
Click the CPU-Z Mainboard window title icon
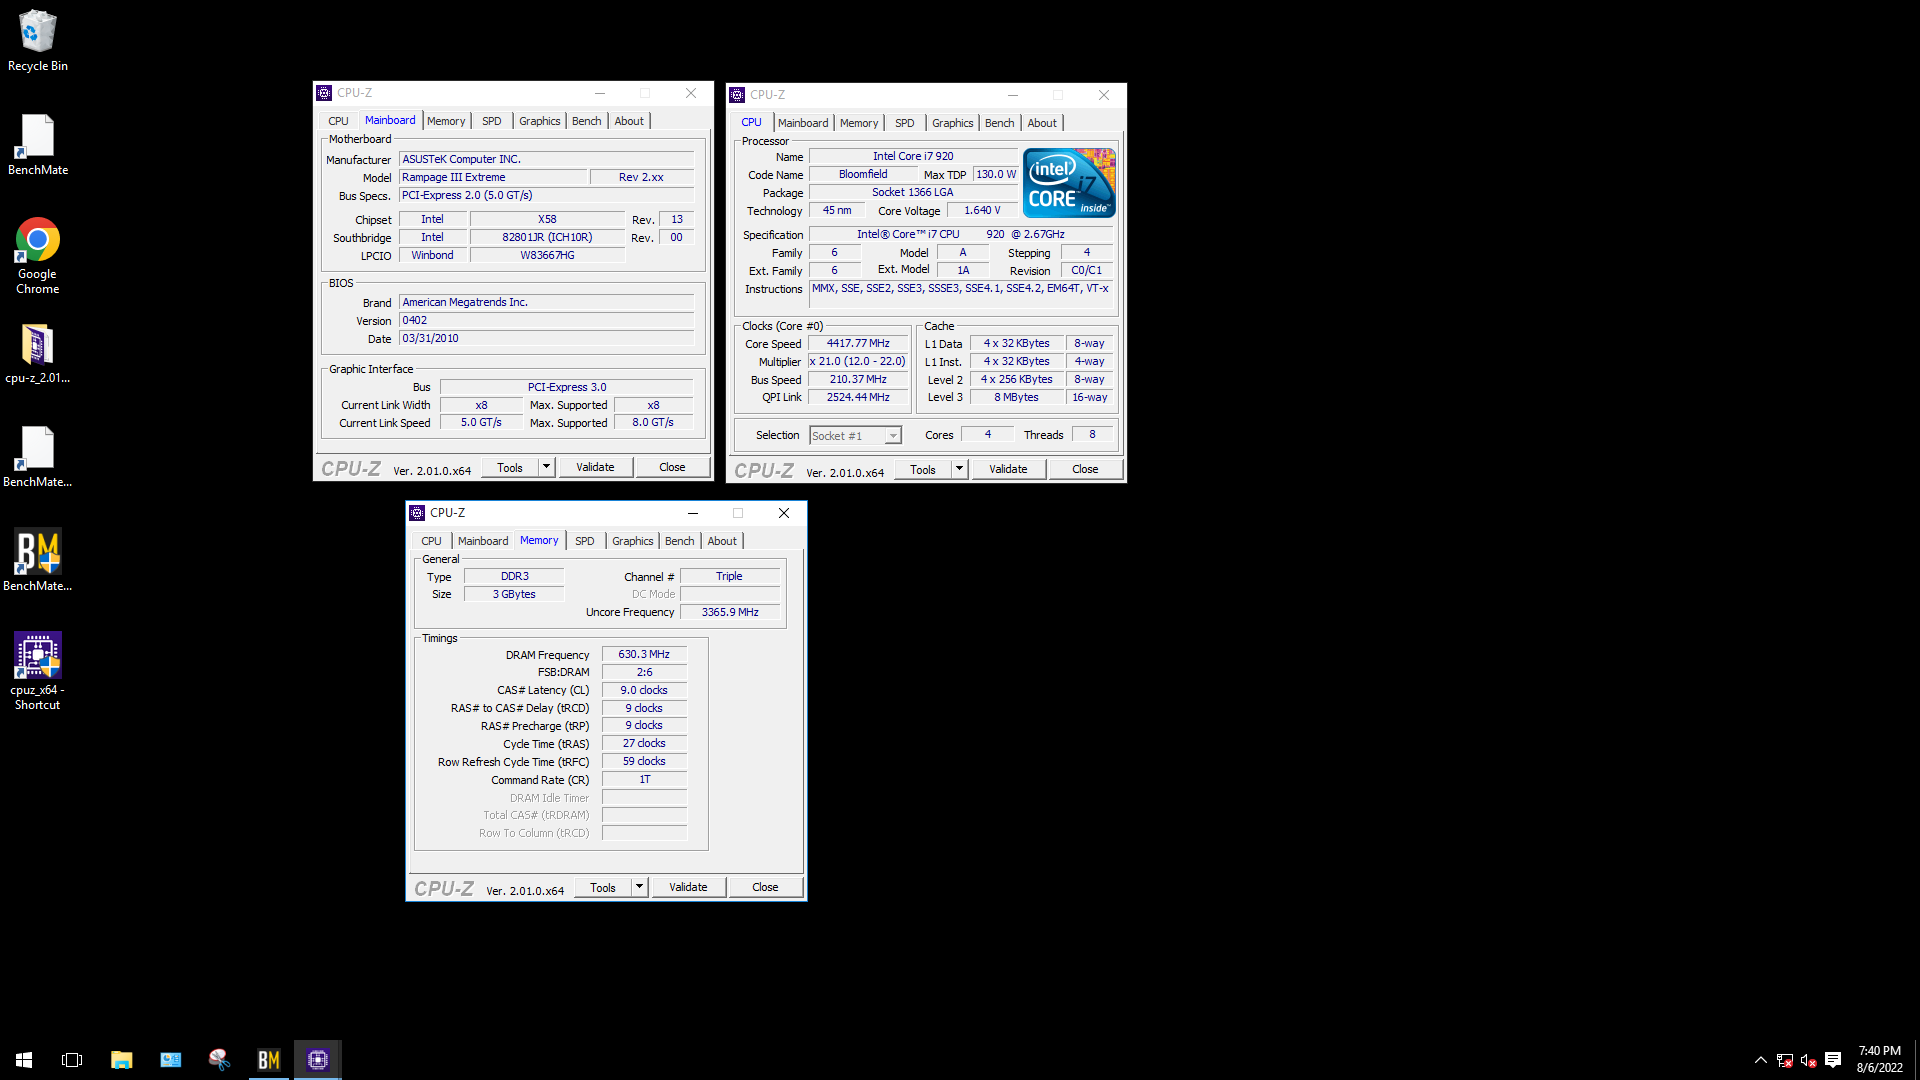(x=324, y=93)
